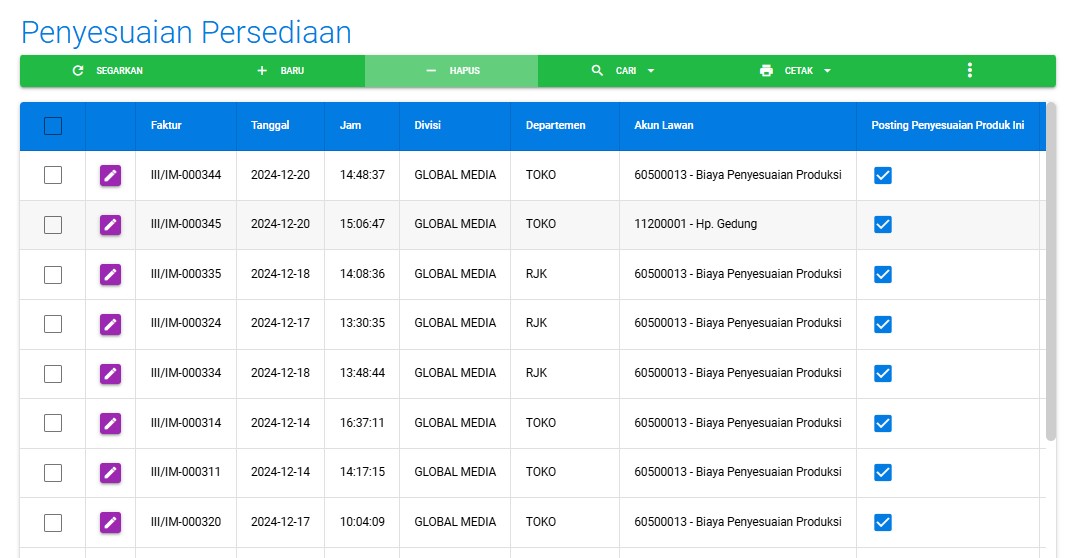Open edit pencil for faktur III/IM-000345
Screen dimensions: 1075x558
coord(110,225)
